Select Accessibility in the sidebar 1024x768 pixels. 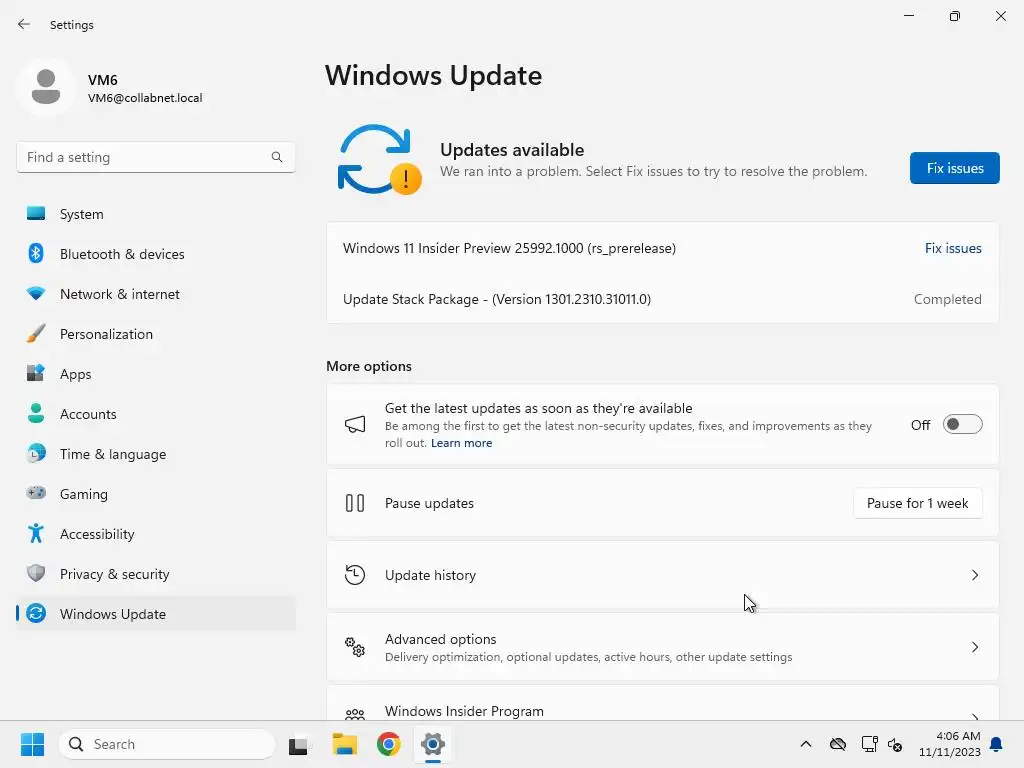tap(156, 533)
